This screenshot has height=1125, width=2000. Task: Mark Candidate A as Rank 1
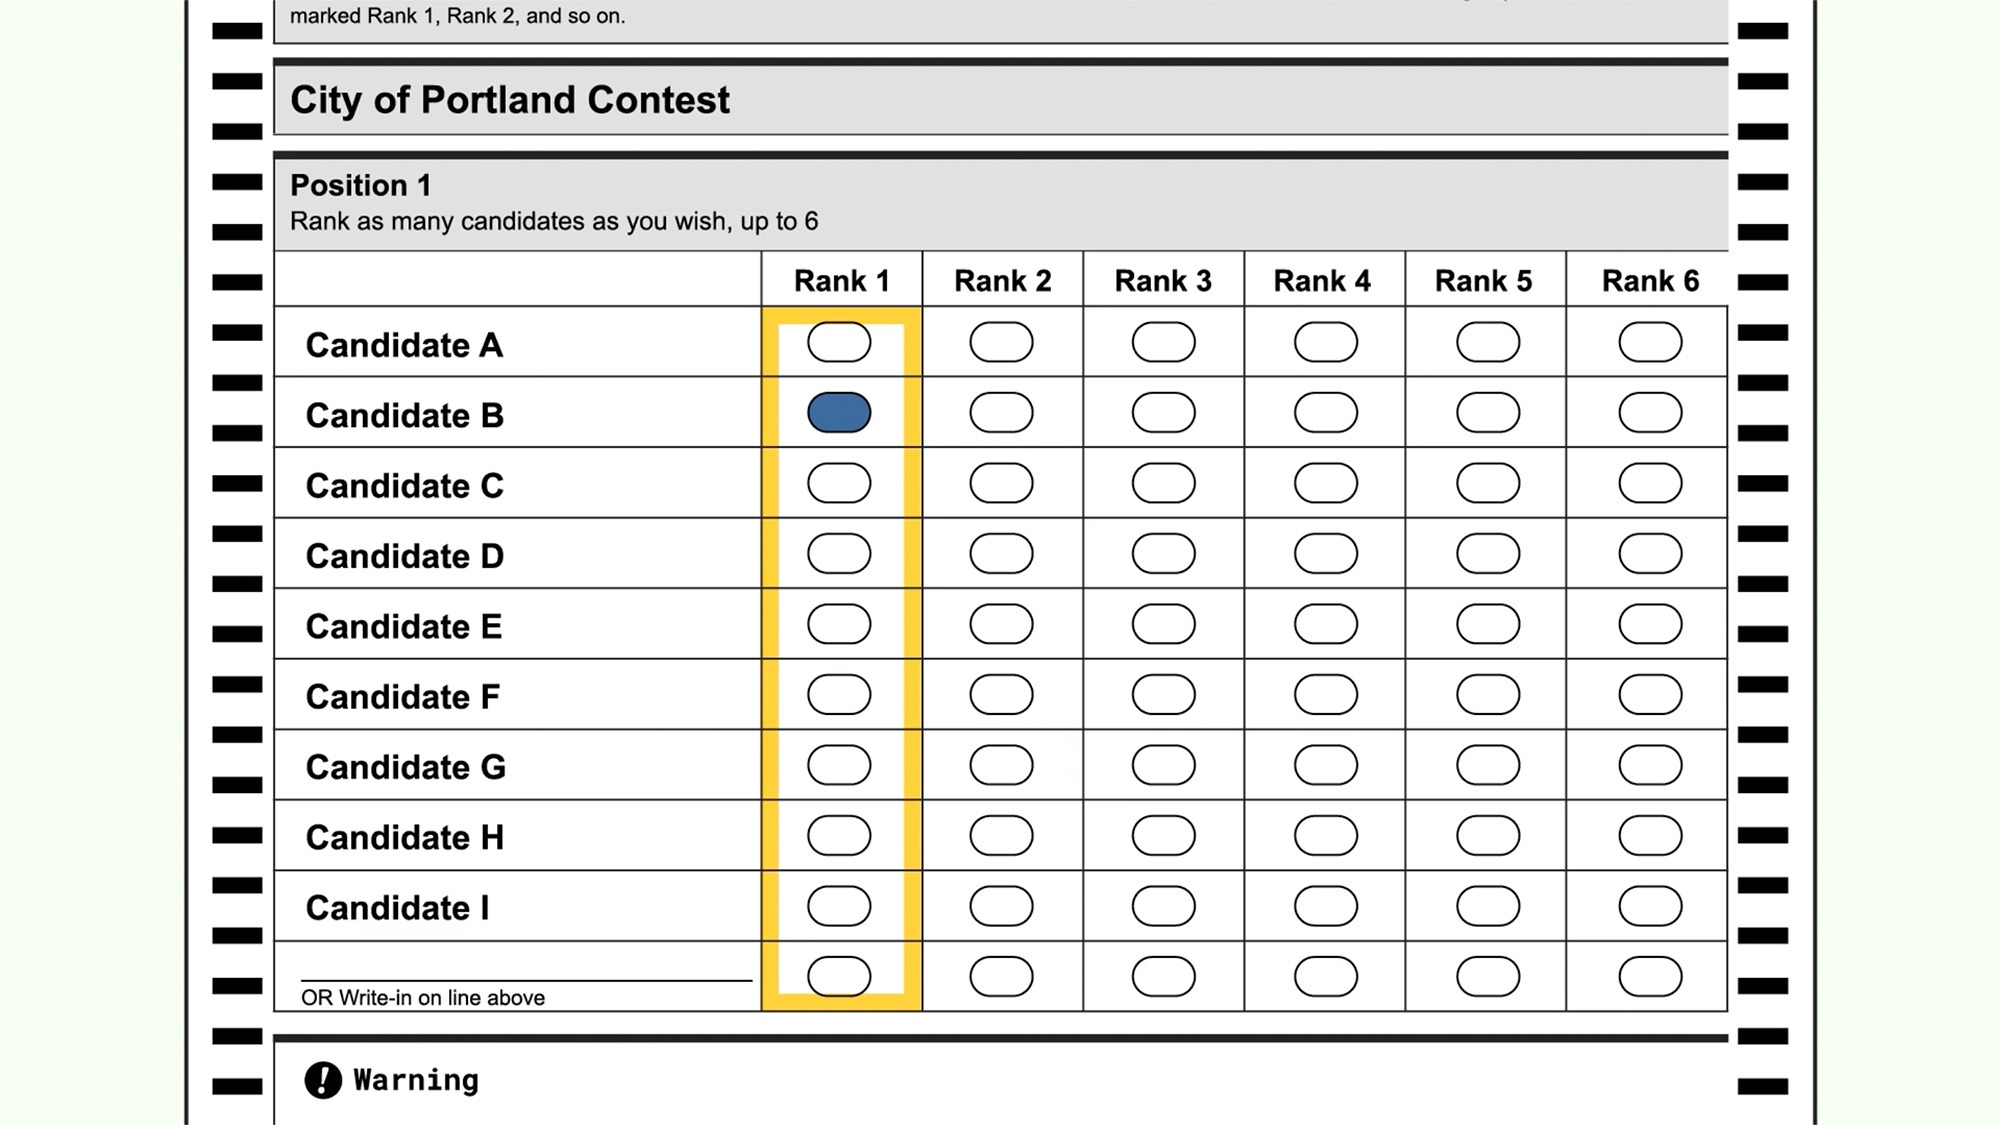839,342
